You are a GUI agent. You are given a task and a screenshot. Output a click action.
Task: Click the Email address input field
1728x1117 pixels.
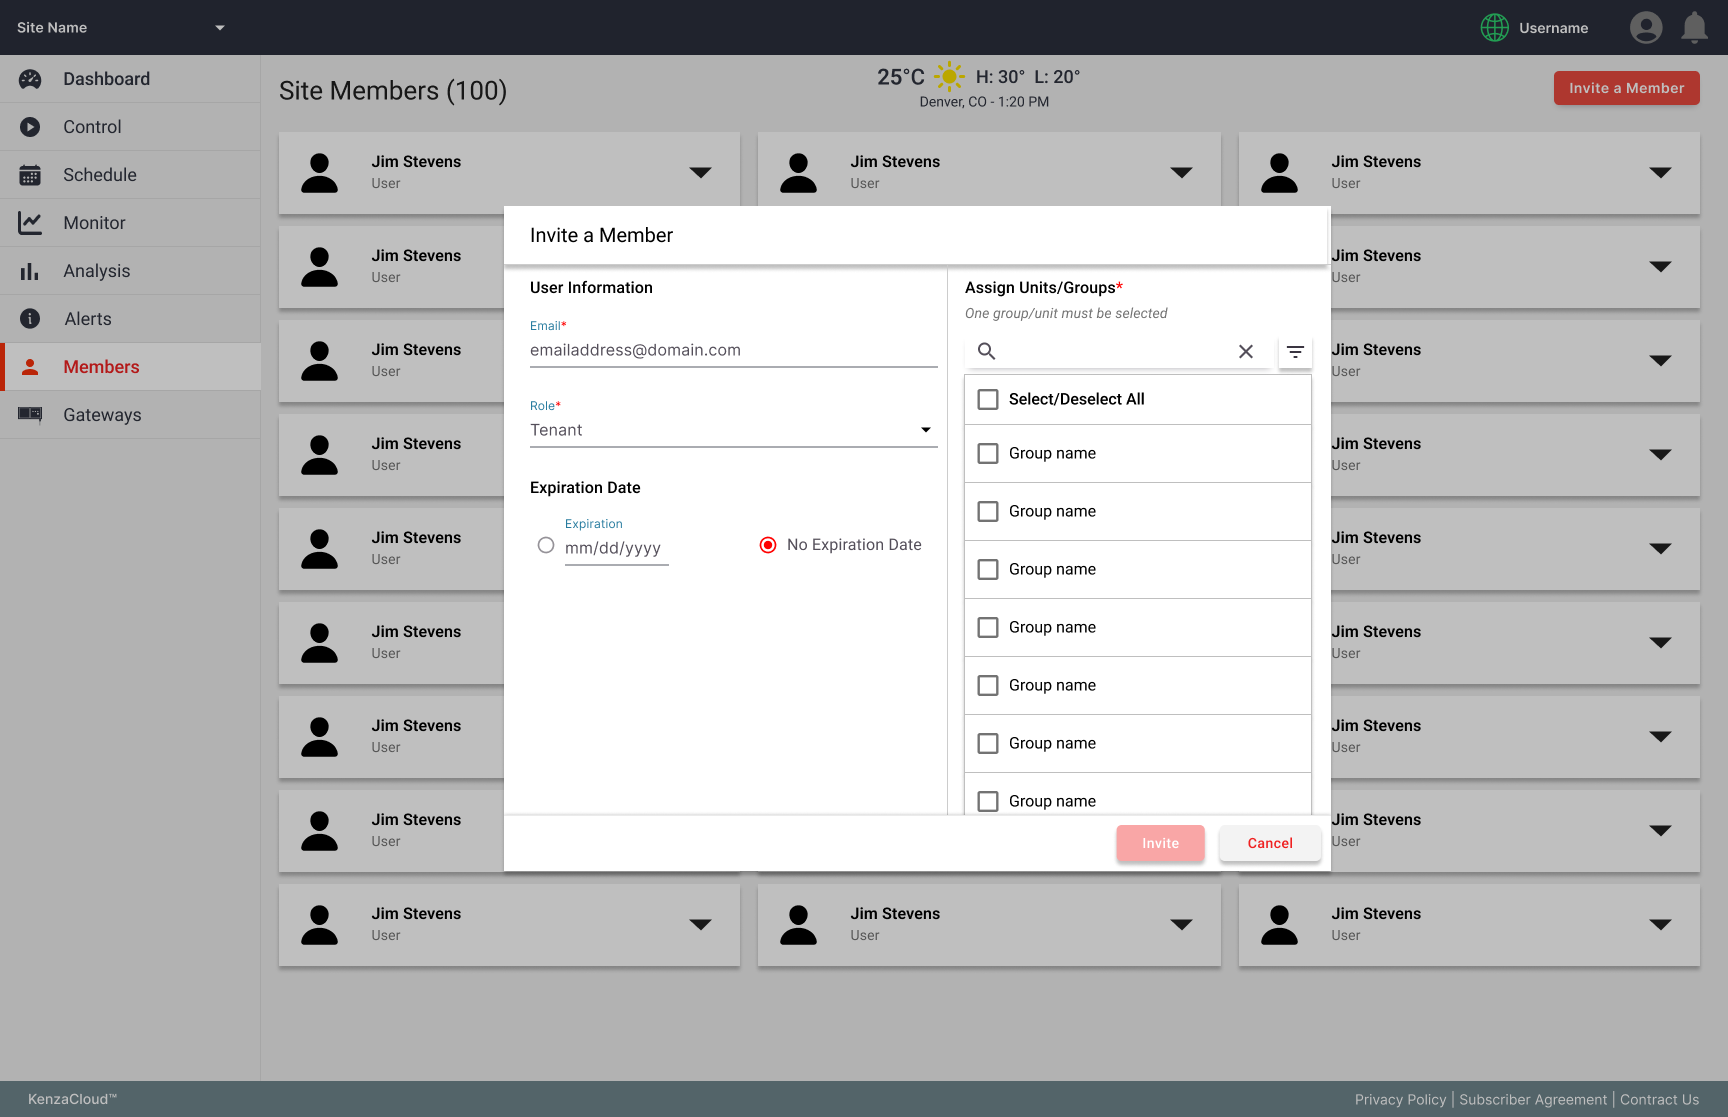coord(732,350)
